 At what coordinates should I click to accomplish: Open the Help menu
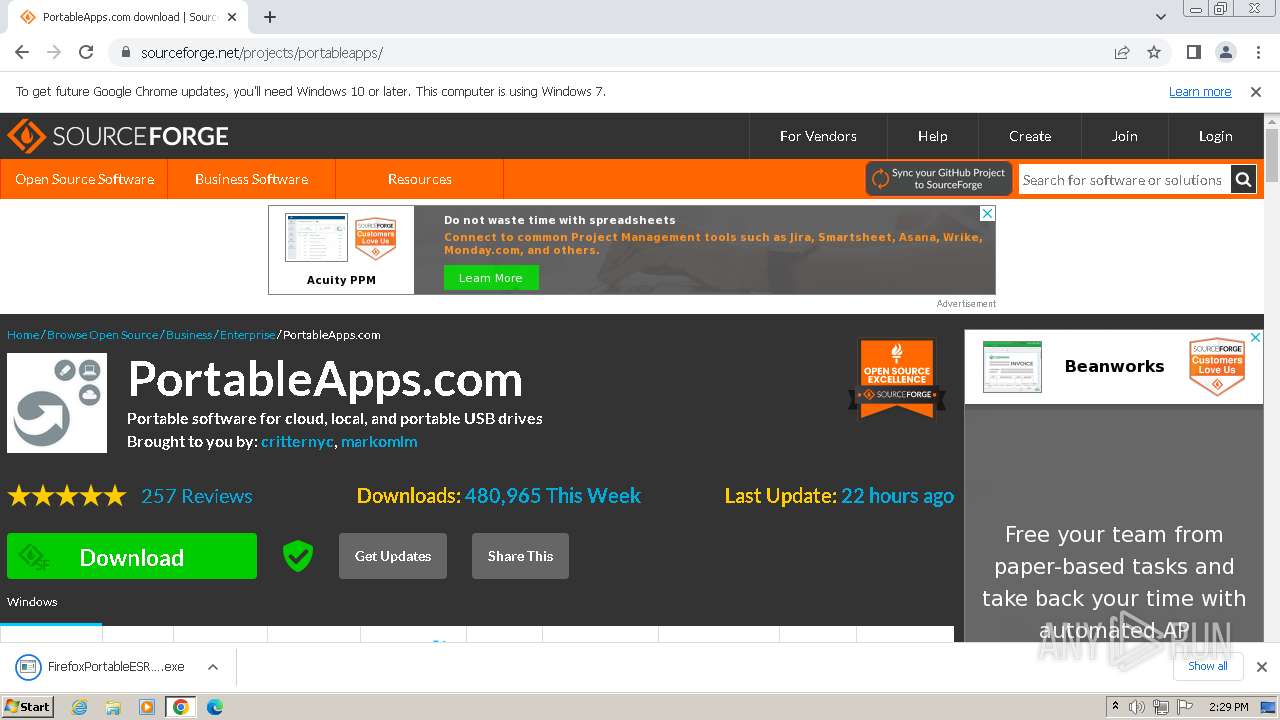point(933,136)
